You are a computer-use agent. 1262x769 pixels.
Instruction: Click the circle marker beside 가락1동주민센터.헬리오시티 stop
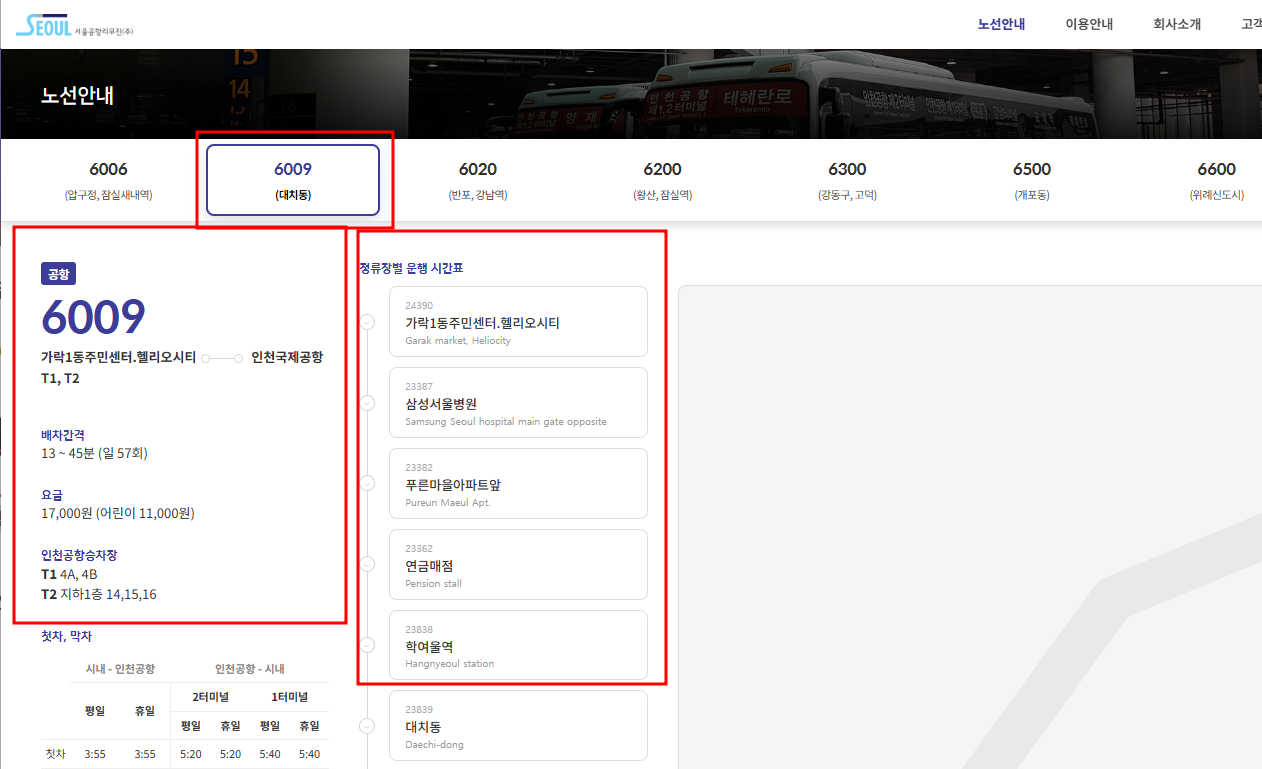click(367, 322)
